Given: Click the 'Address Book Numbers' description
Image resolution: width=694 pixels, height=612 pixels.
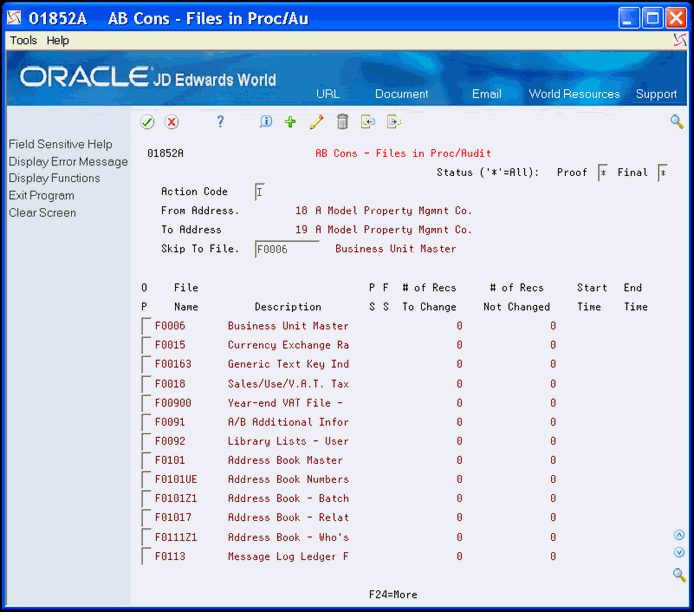Looking at the screenshot, I should [x=288, y=479].
